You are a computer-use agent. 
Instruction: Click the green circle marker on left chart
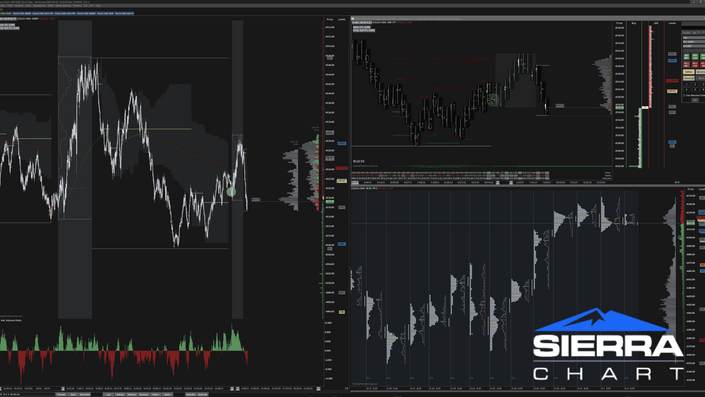click(231, 192)
